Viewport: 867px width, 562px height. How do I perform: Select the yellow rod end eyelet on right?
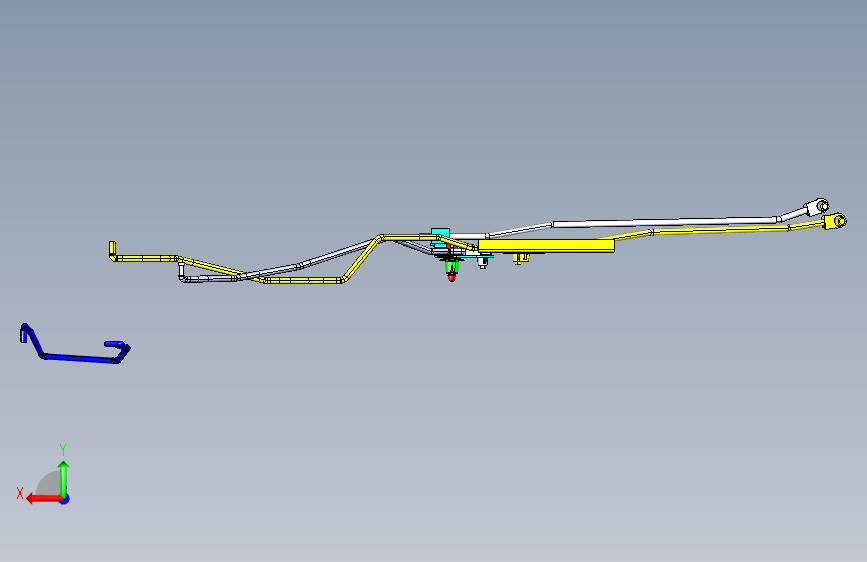click(834, 221)
